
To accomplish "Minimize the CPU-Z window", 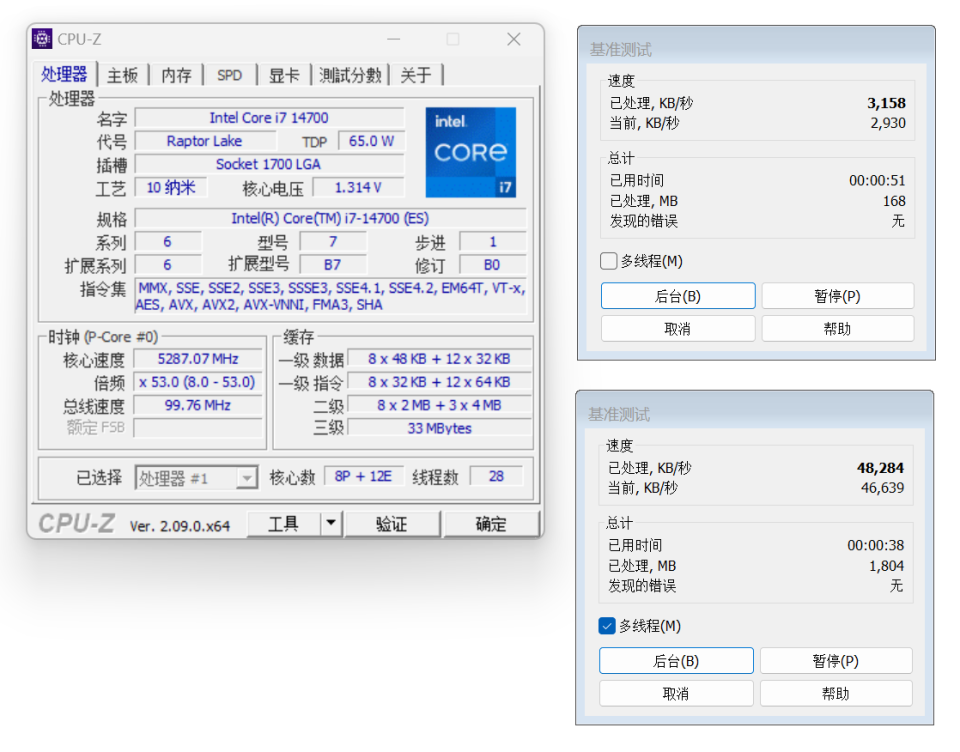I will point(394,39).
